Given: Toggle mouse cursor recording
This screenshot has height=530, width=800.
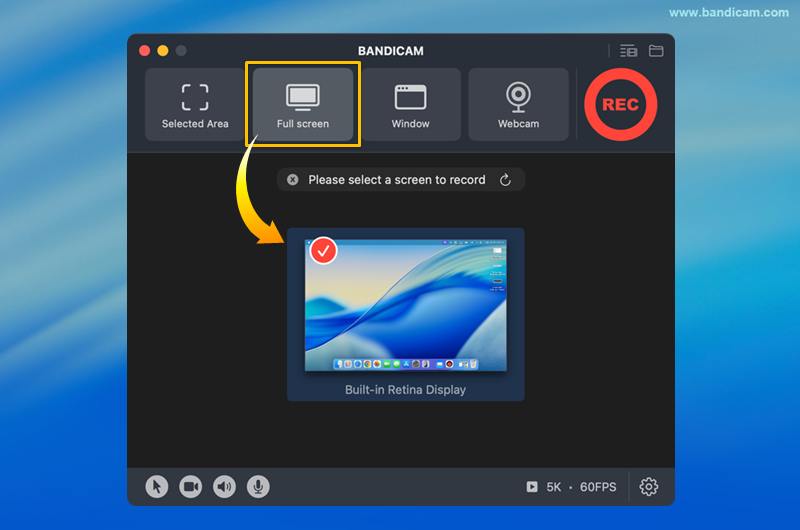Looking at the screenshot, I should [157, 486].
